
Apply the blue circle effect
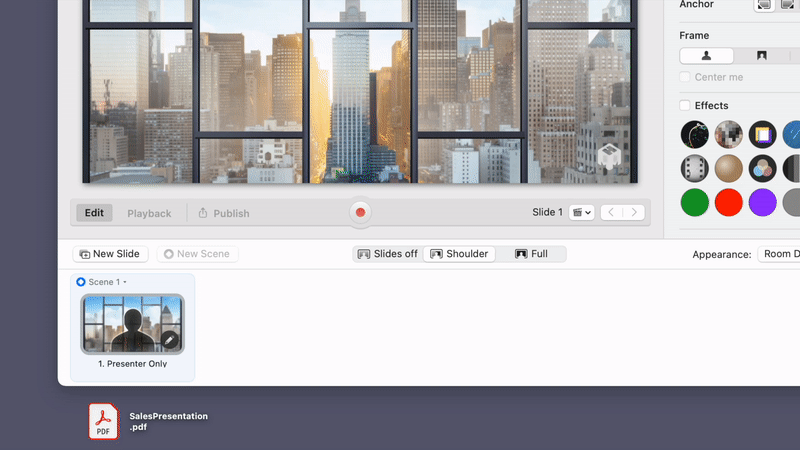pyautogui.click(x=792, y=135)
